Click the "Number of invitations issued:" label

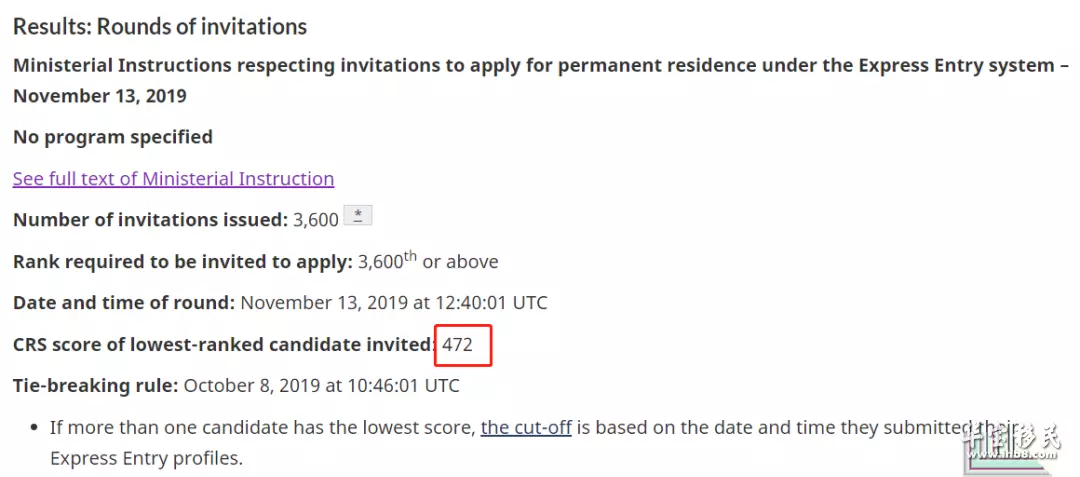point(151,220)
